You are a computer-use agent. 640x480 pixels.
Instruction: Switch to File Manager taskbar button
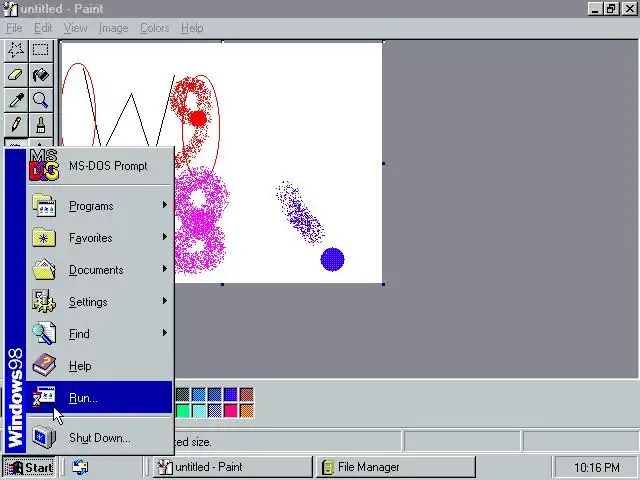point(396,467)
